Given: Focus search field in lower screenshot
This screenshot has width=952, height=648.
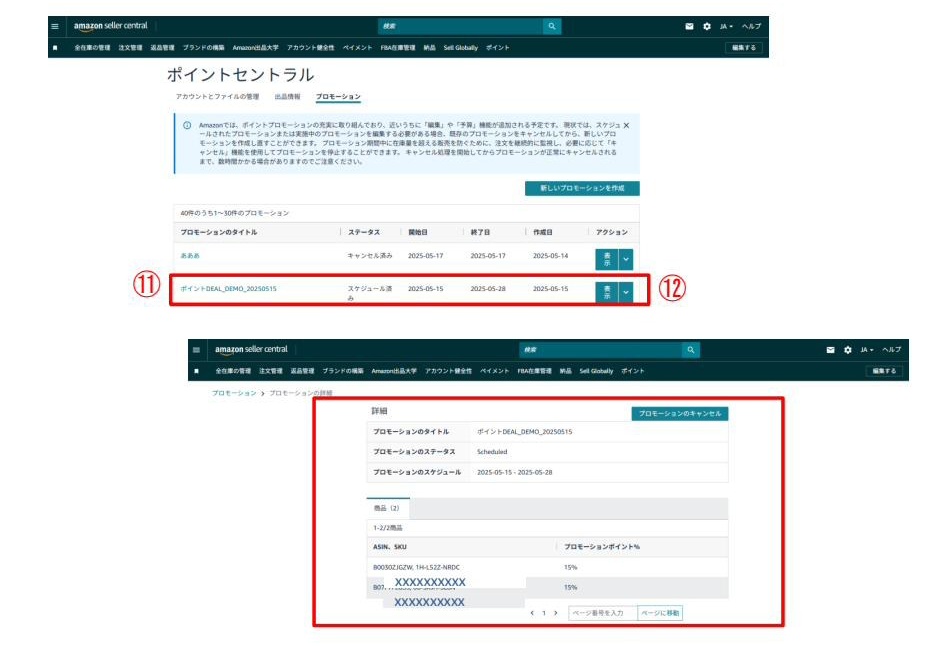Looking at the screenshot, I should point(600,350).
